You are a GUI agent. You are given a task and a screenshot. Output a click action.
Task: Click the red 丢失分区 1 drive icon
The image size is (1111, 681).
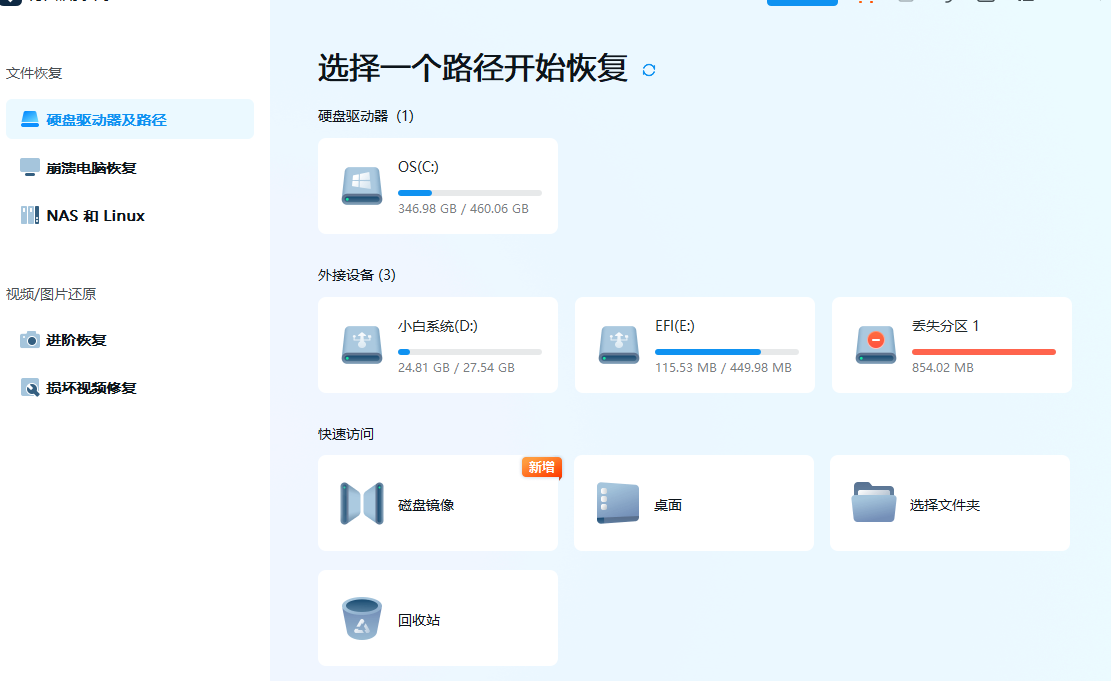coord(875,344)
